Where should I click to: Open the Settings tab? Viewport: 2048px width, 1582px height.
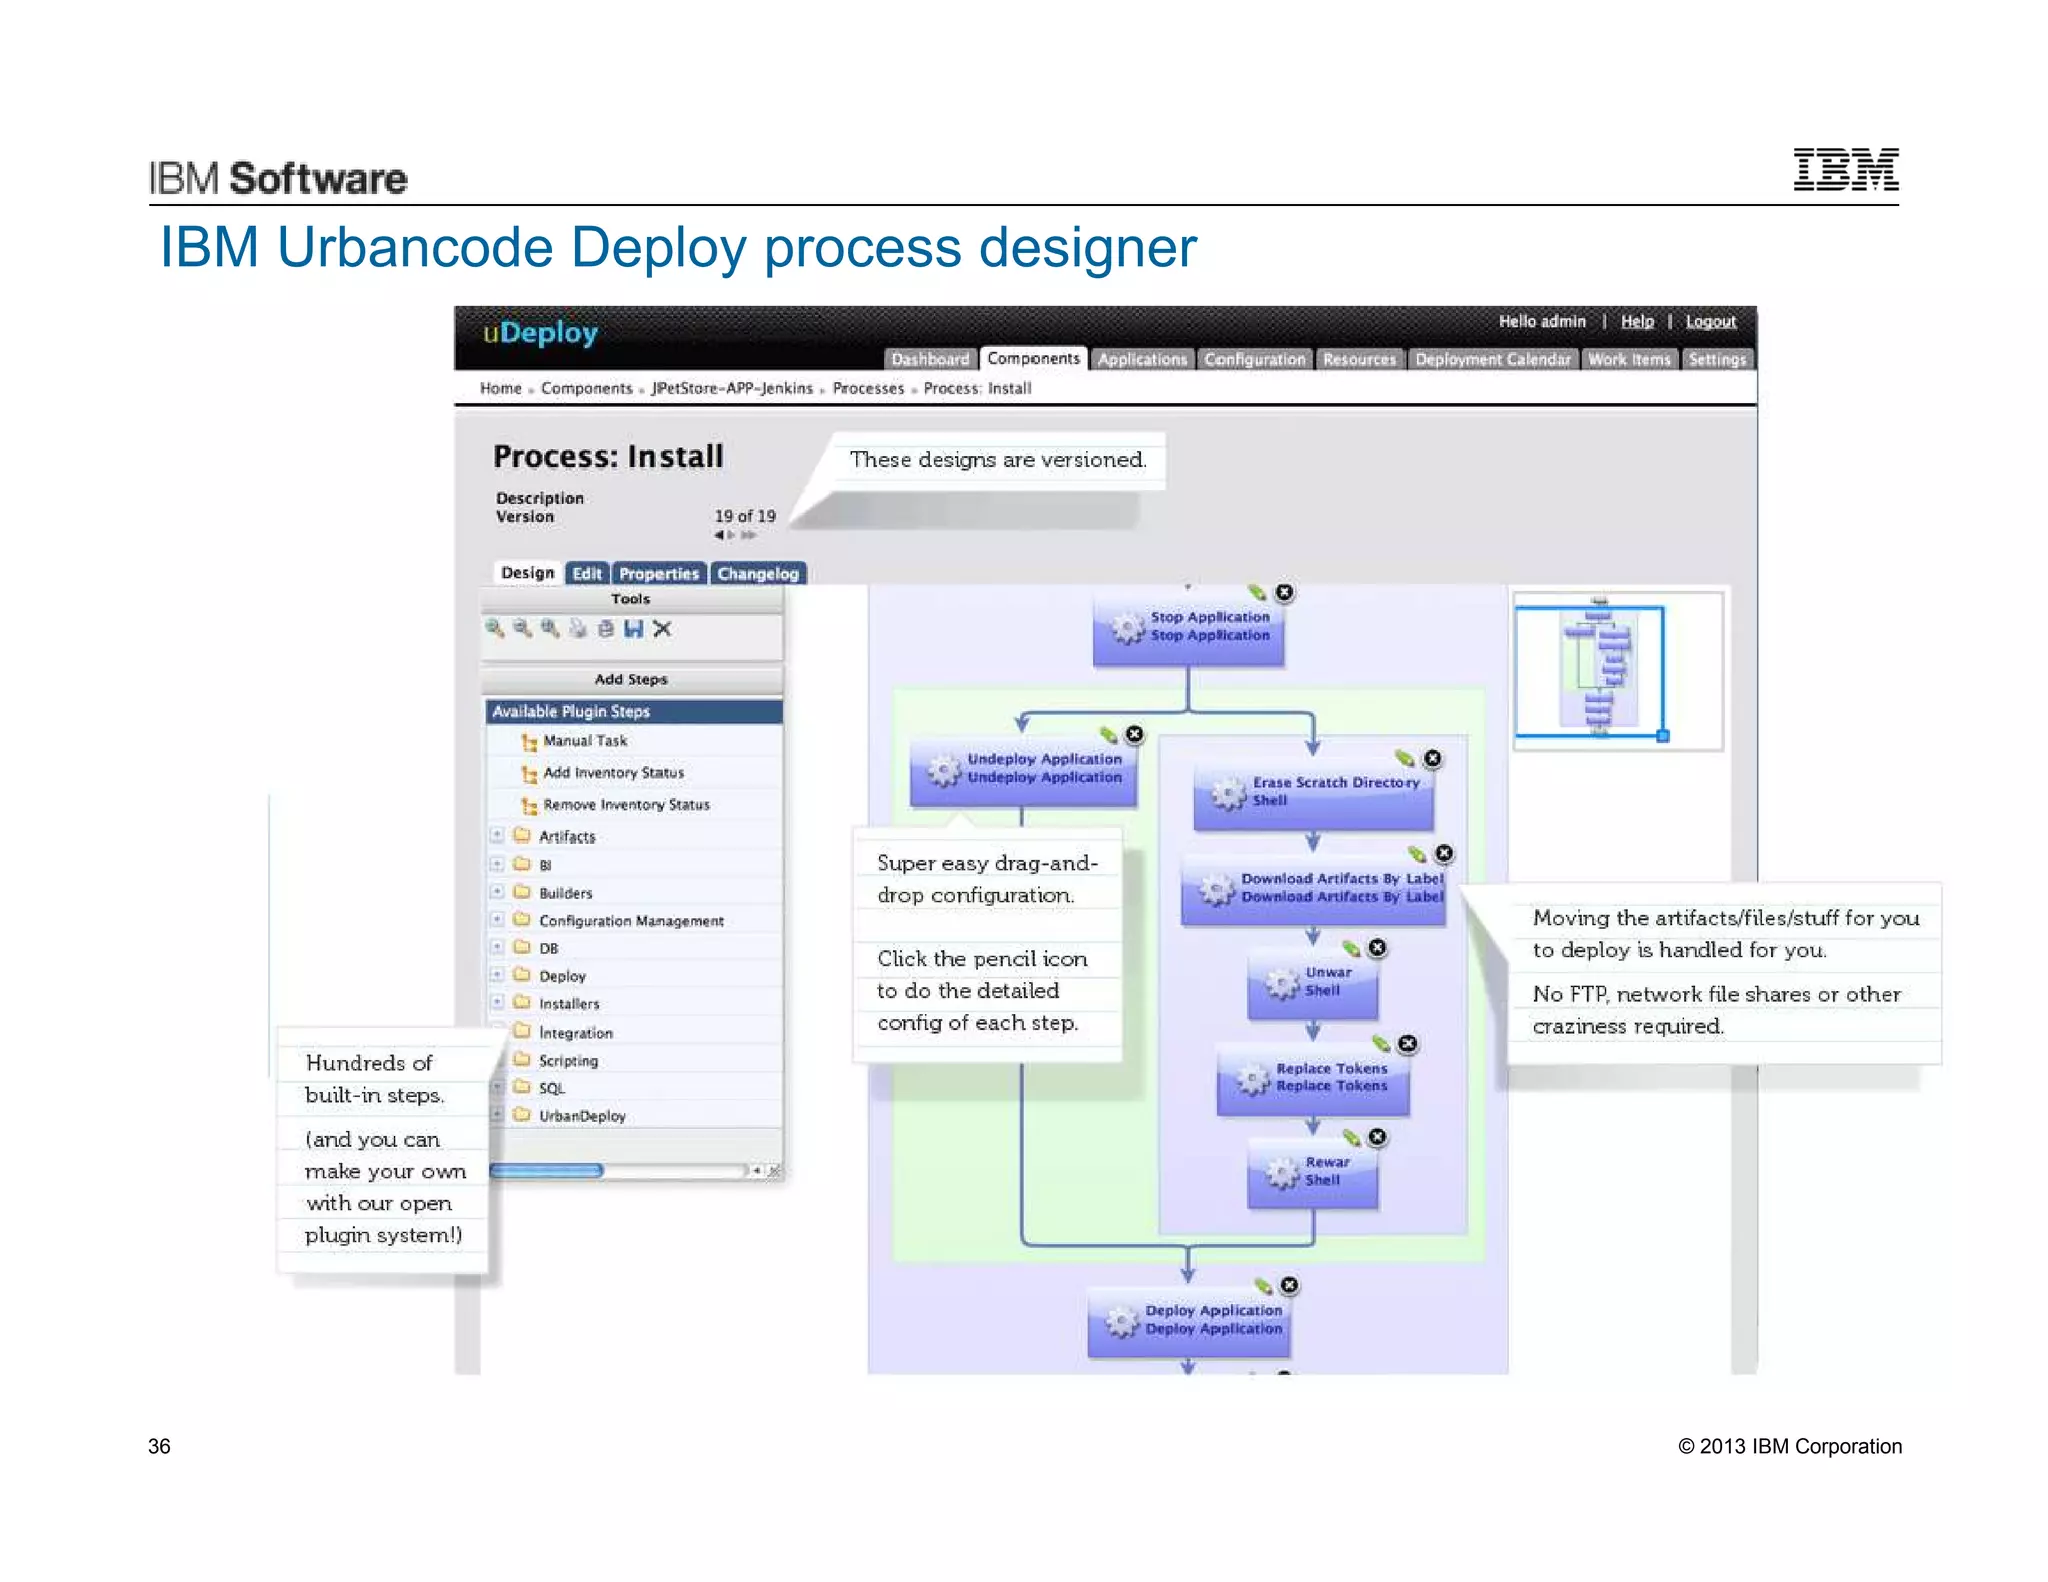pos(1717,359)
